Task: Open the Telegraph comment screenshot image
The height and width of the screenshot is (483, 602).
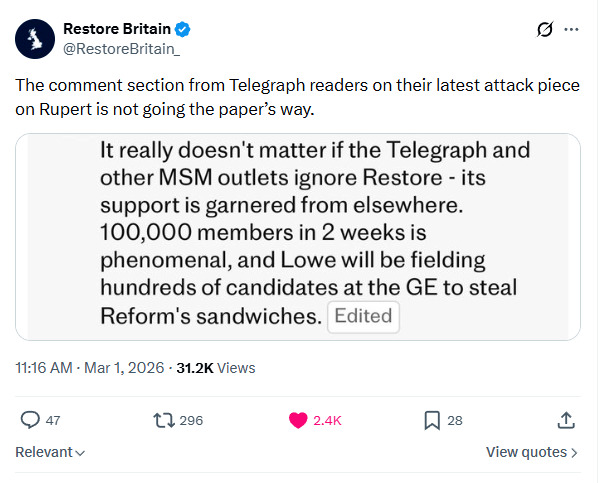Action: [298, 236]
